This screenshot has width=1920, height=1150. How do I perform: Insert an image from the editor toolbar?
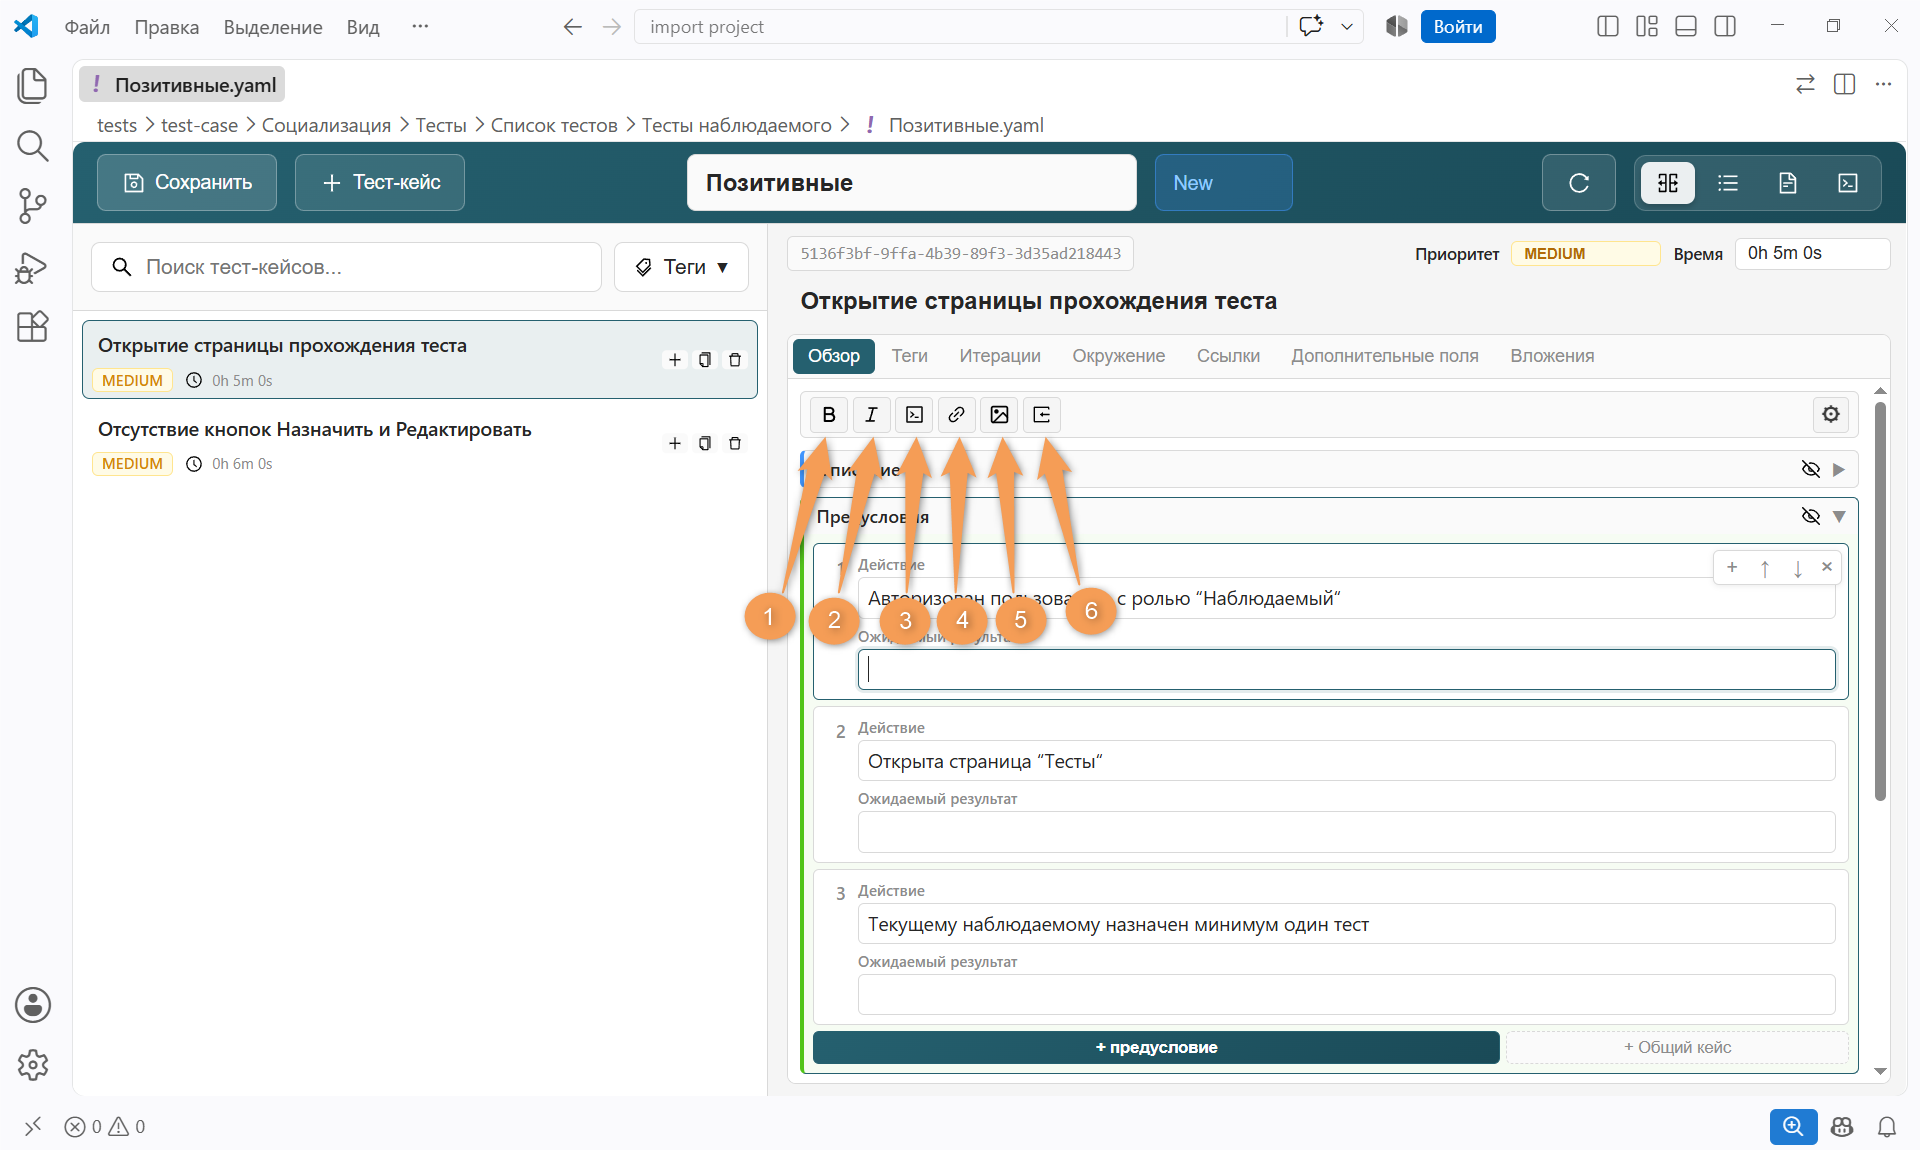tap(999, 414)
